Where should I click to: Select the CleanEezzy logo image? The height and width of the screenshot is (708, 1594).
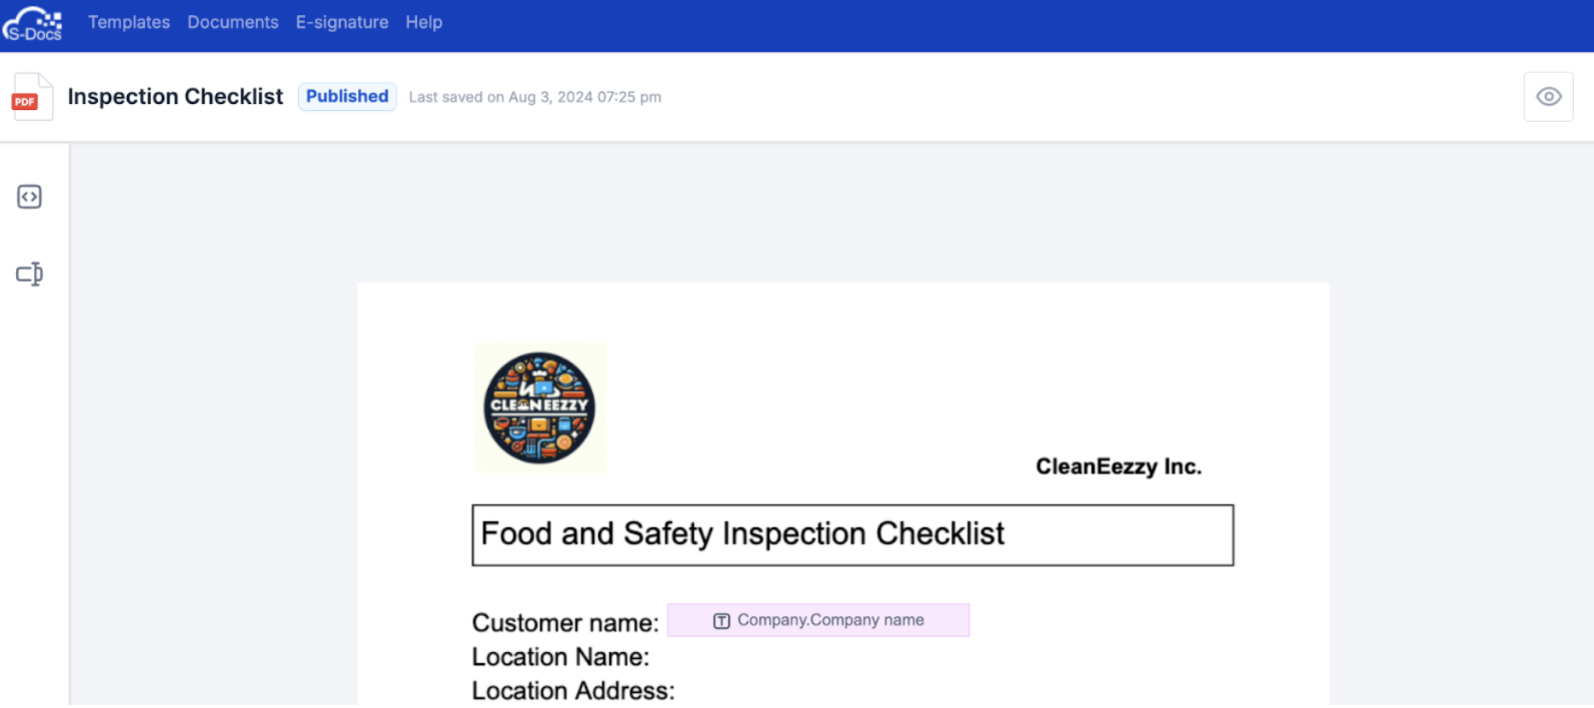click(540, 408)
